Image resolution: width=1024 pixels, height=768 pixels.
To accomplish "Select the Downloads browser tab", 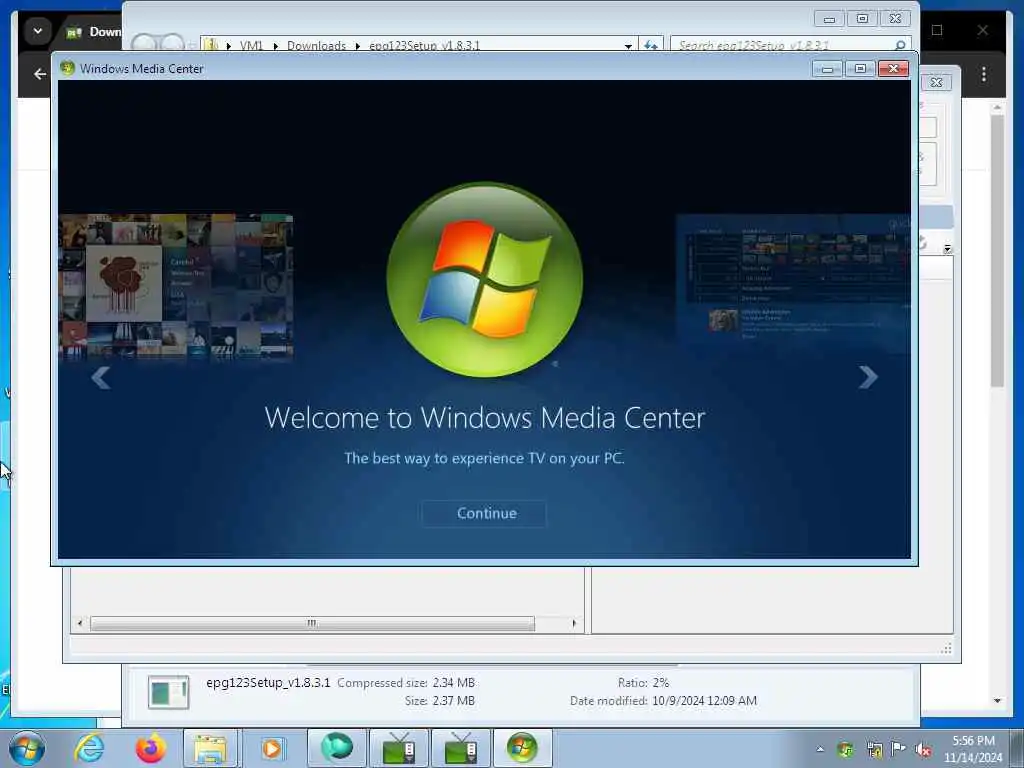I will 95,31.
